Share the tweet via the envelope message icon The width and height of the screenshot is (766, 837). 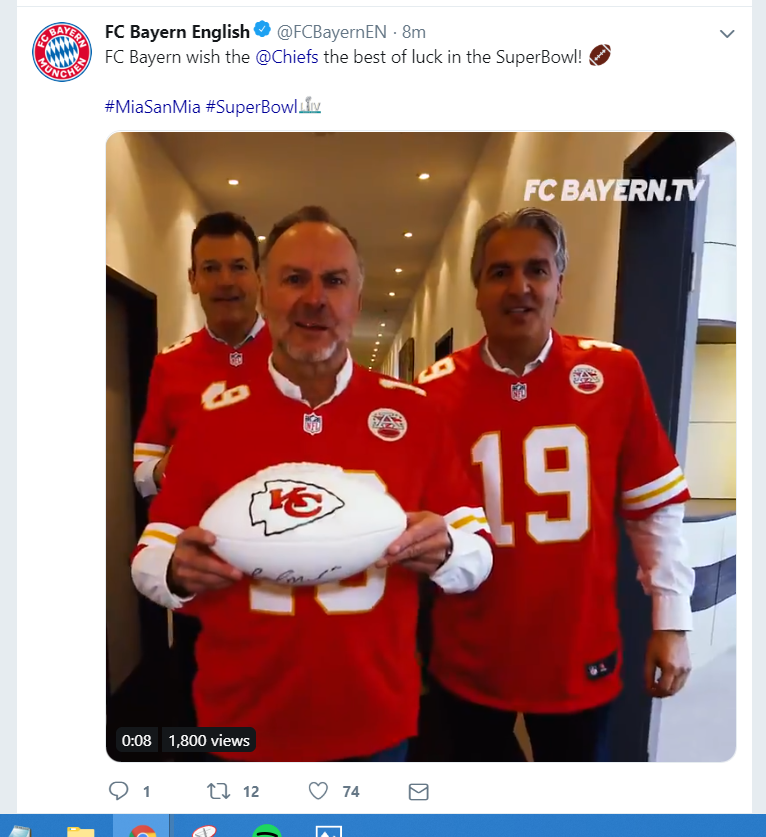(418, 792)
